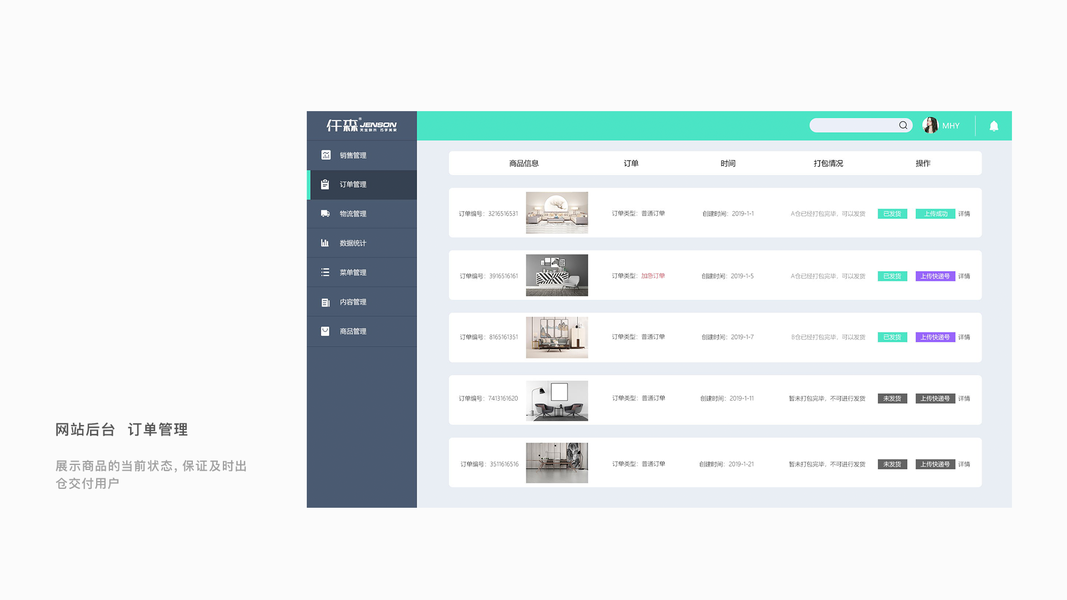This screenshot has width=1067, height=600.
Task: Open 详情 for order 3511616516
Action: coord(964,464)
